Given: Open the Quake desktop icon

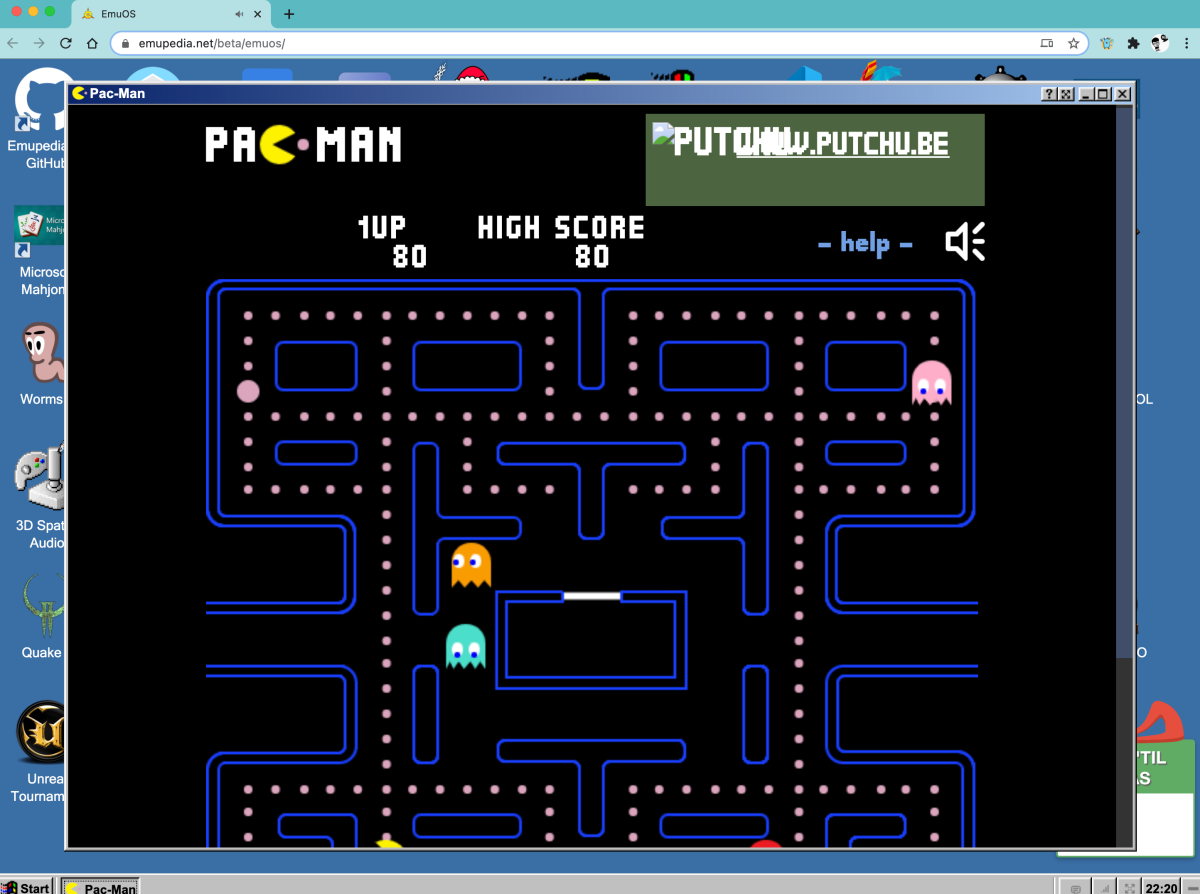Looking at the screenshot, I should pos(42,617).
